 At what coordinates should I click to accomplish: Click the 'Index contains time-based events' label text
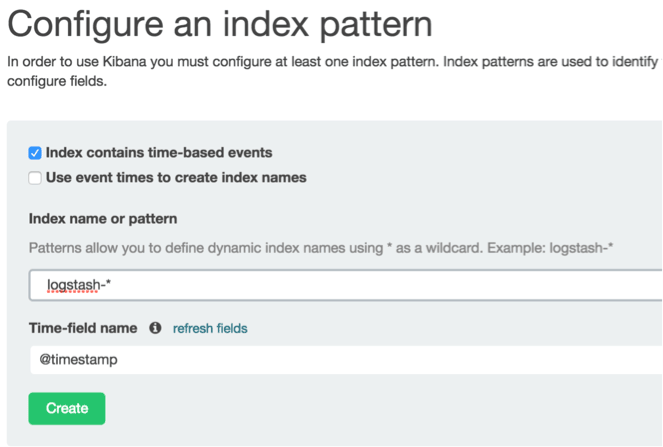coord(159,153)
